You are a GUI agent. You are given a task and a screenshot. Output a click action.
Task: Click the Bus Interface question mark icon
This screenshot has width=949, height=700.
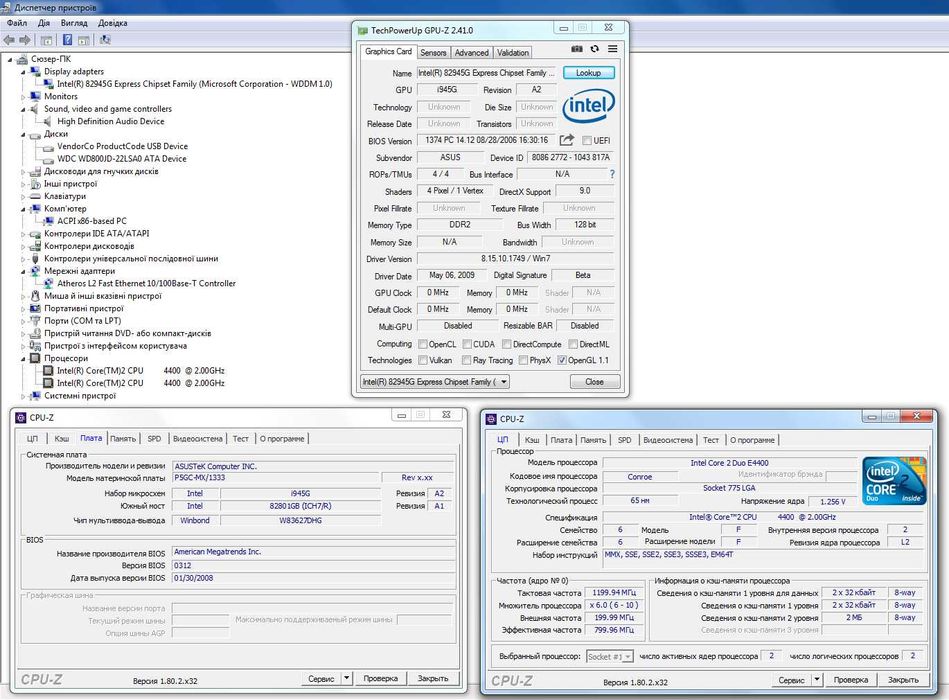click(x=612, y=174)
